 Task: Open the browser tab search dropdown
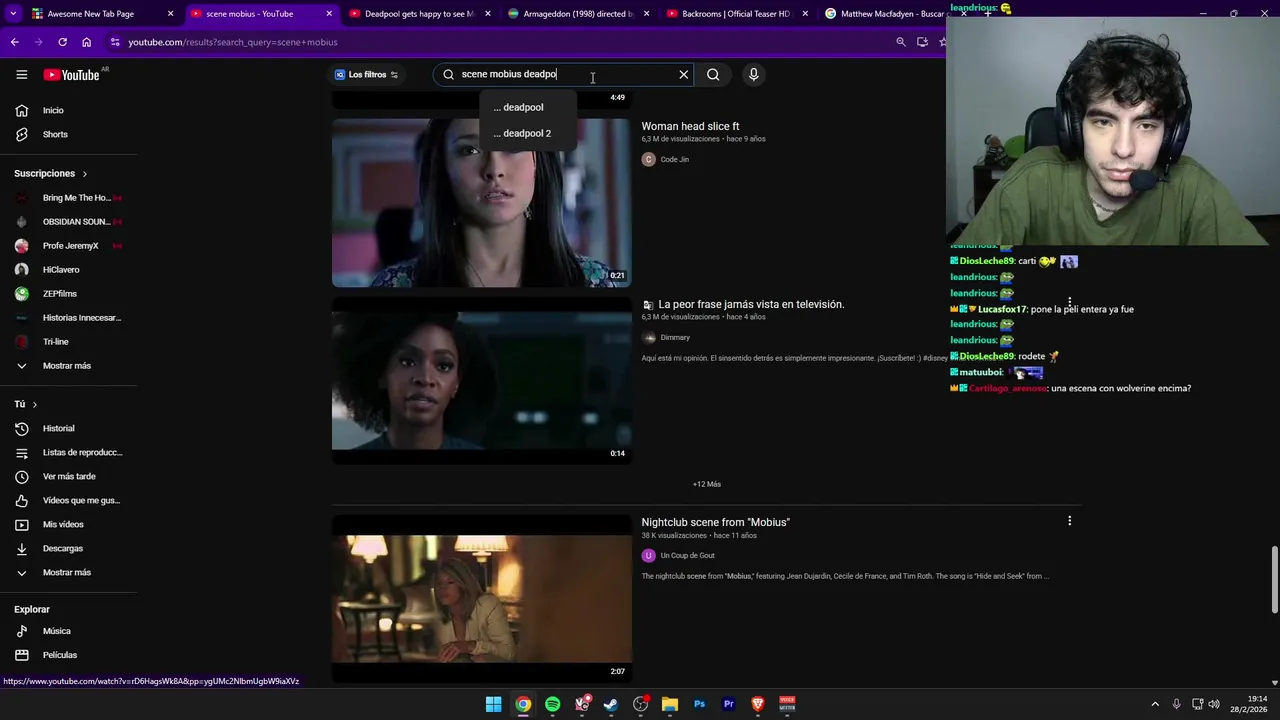coord(13,14)
